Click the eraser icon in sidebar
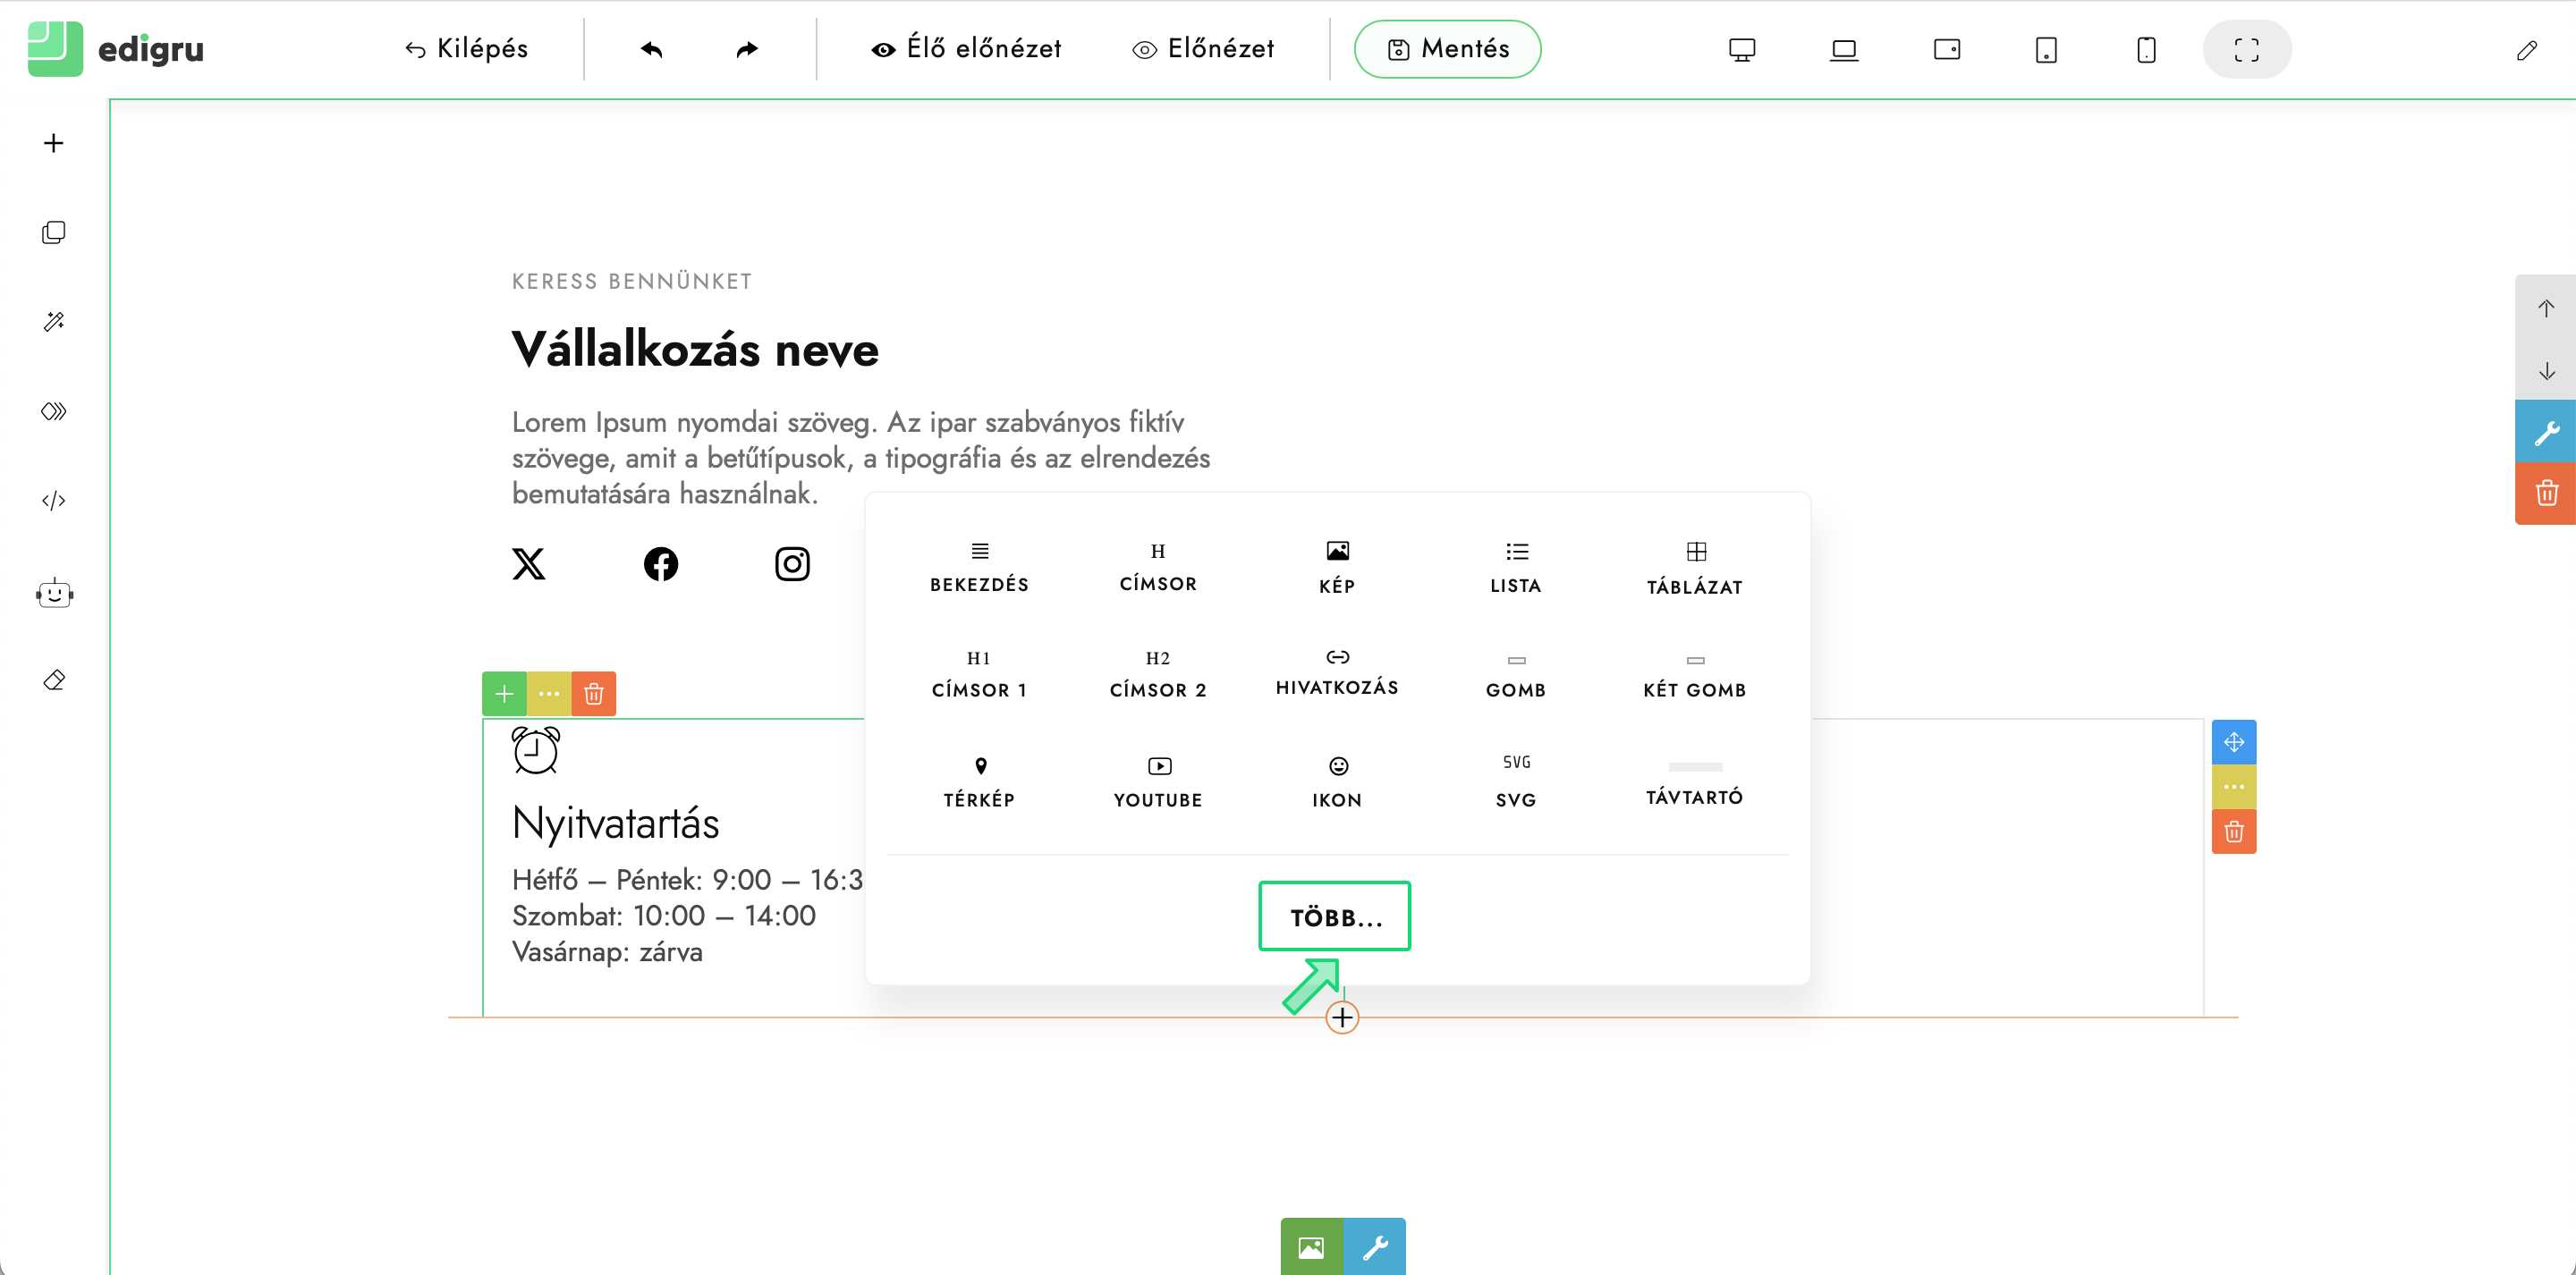Viewport: 2576px width, 1275px height. [54, 680]
